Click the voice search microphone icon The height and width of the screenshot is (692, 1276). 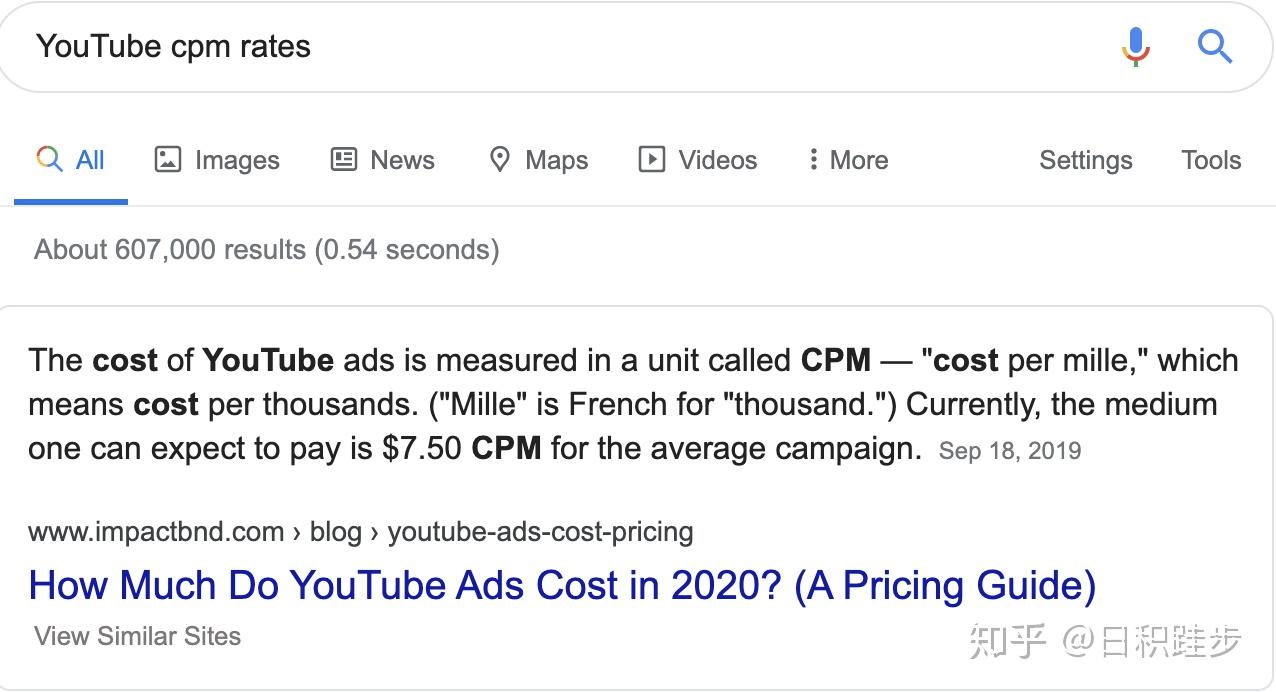pyautogui.click(x=1135, y=46)
